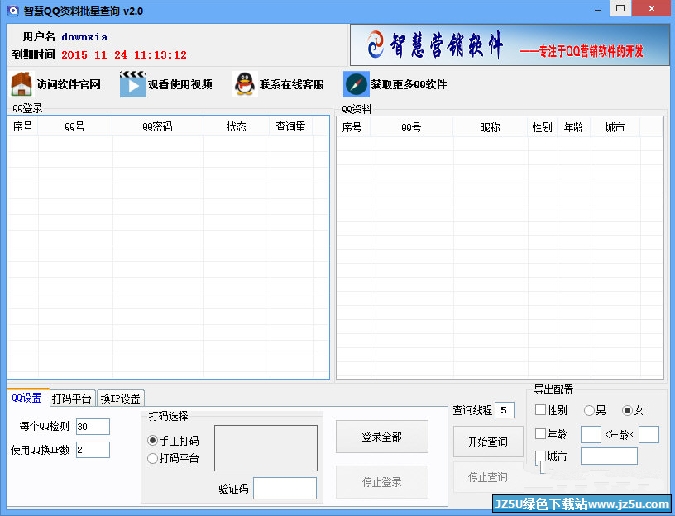The height and width of the screenshot is (516, 675).
Task: Open the 观看使用视频 link
Action: pyautogui.click(x=180, y=84)
